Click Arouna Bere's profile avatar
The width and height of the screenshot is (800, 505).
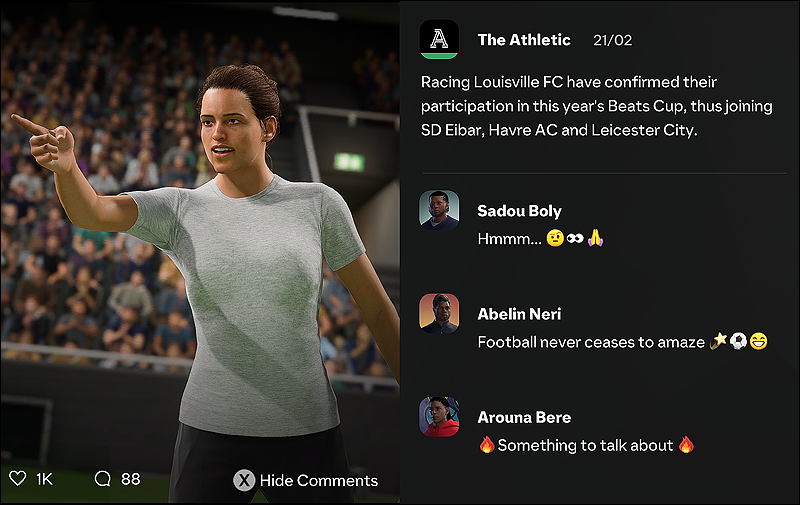439,417
